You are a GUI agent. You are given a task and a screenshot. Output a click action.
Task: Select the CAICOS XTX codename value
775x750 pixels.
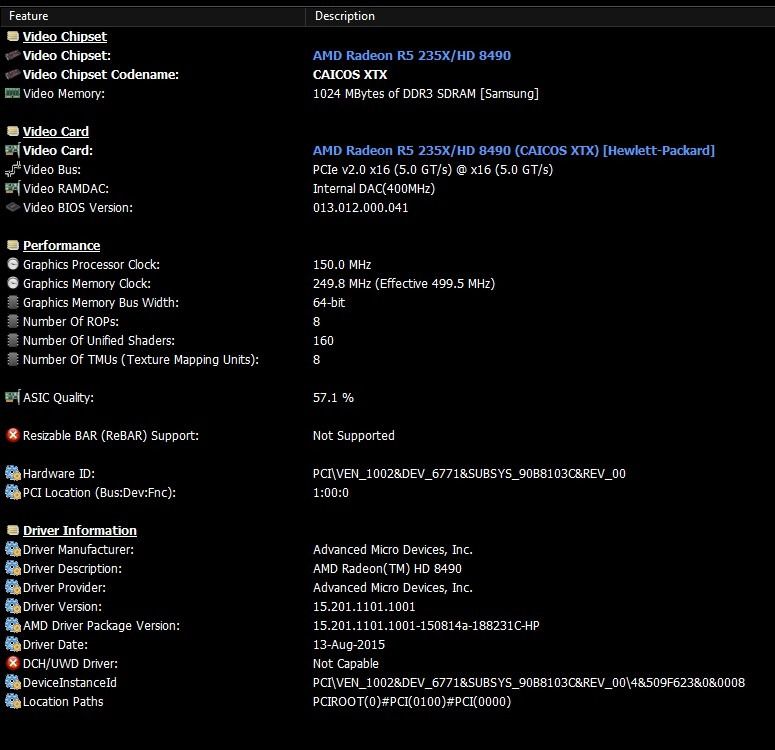350,75
